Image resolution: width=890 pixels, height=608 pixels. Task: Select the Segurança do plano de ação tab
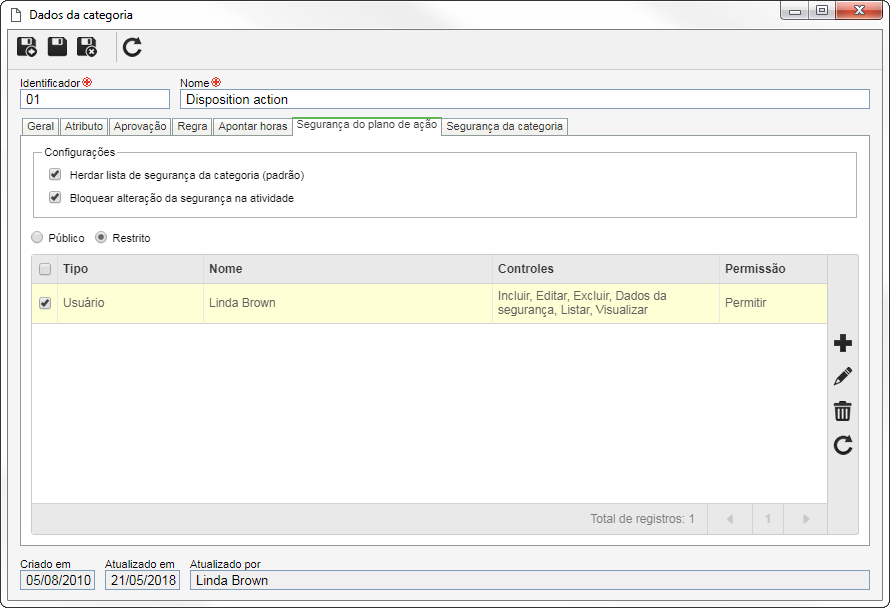click(367, 125)
